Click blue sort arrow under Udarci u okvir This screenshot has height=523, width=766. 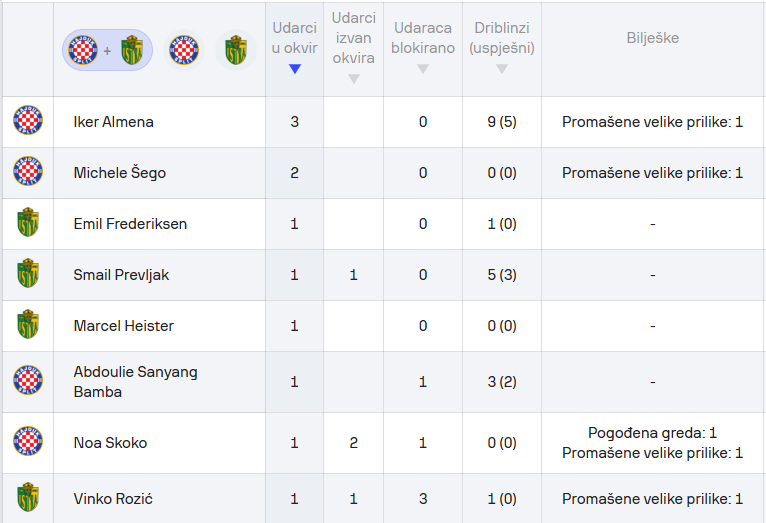click(x=294, y=69)
